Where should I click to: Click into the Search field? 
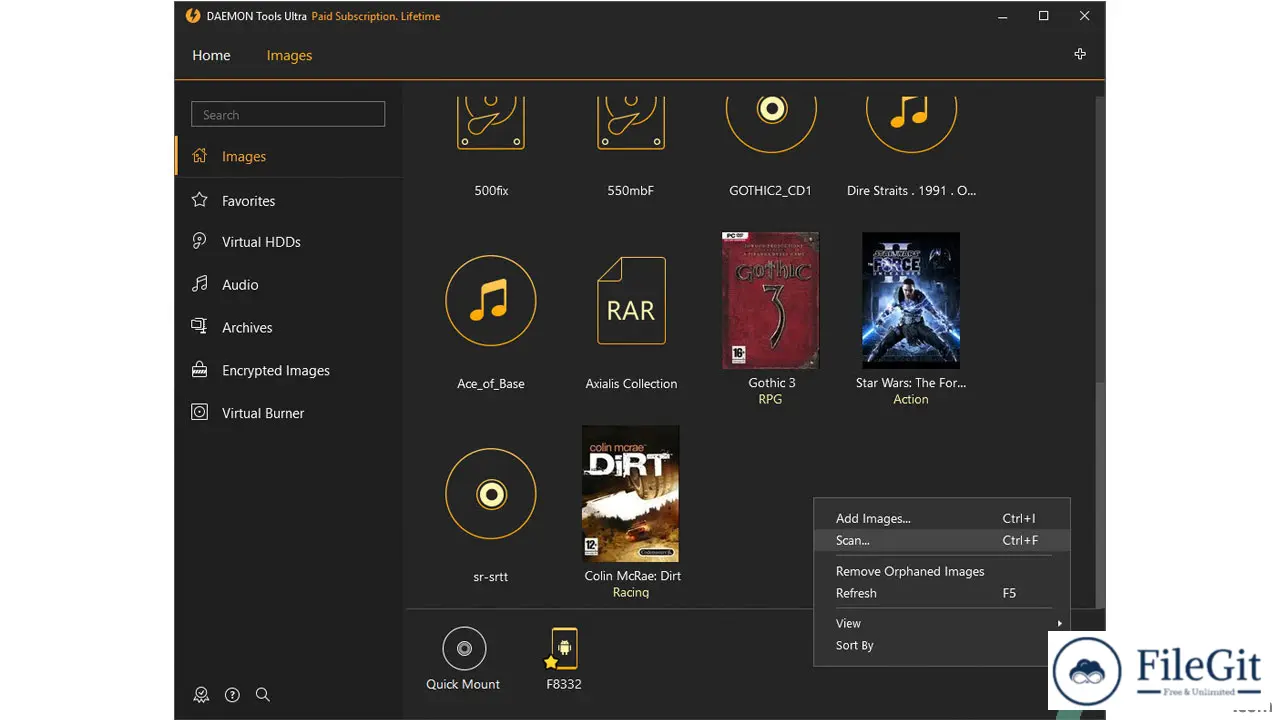[288, 114]
